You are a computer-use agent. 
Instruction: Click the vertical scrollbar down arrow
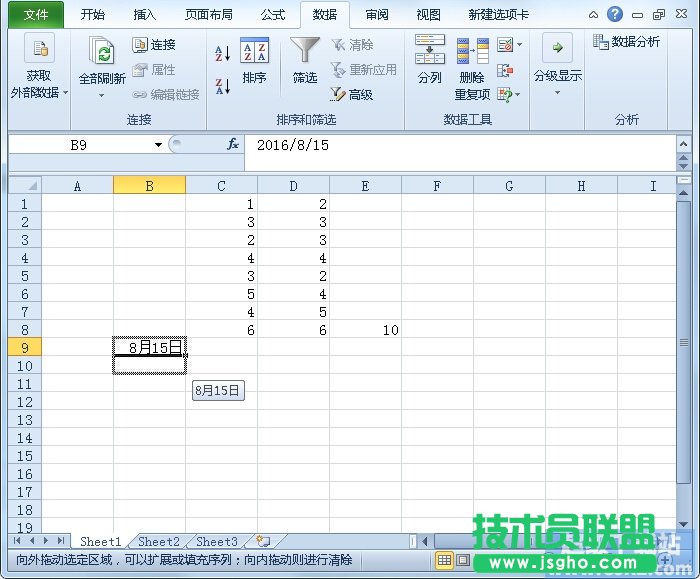[x=683, y=525]
